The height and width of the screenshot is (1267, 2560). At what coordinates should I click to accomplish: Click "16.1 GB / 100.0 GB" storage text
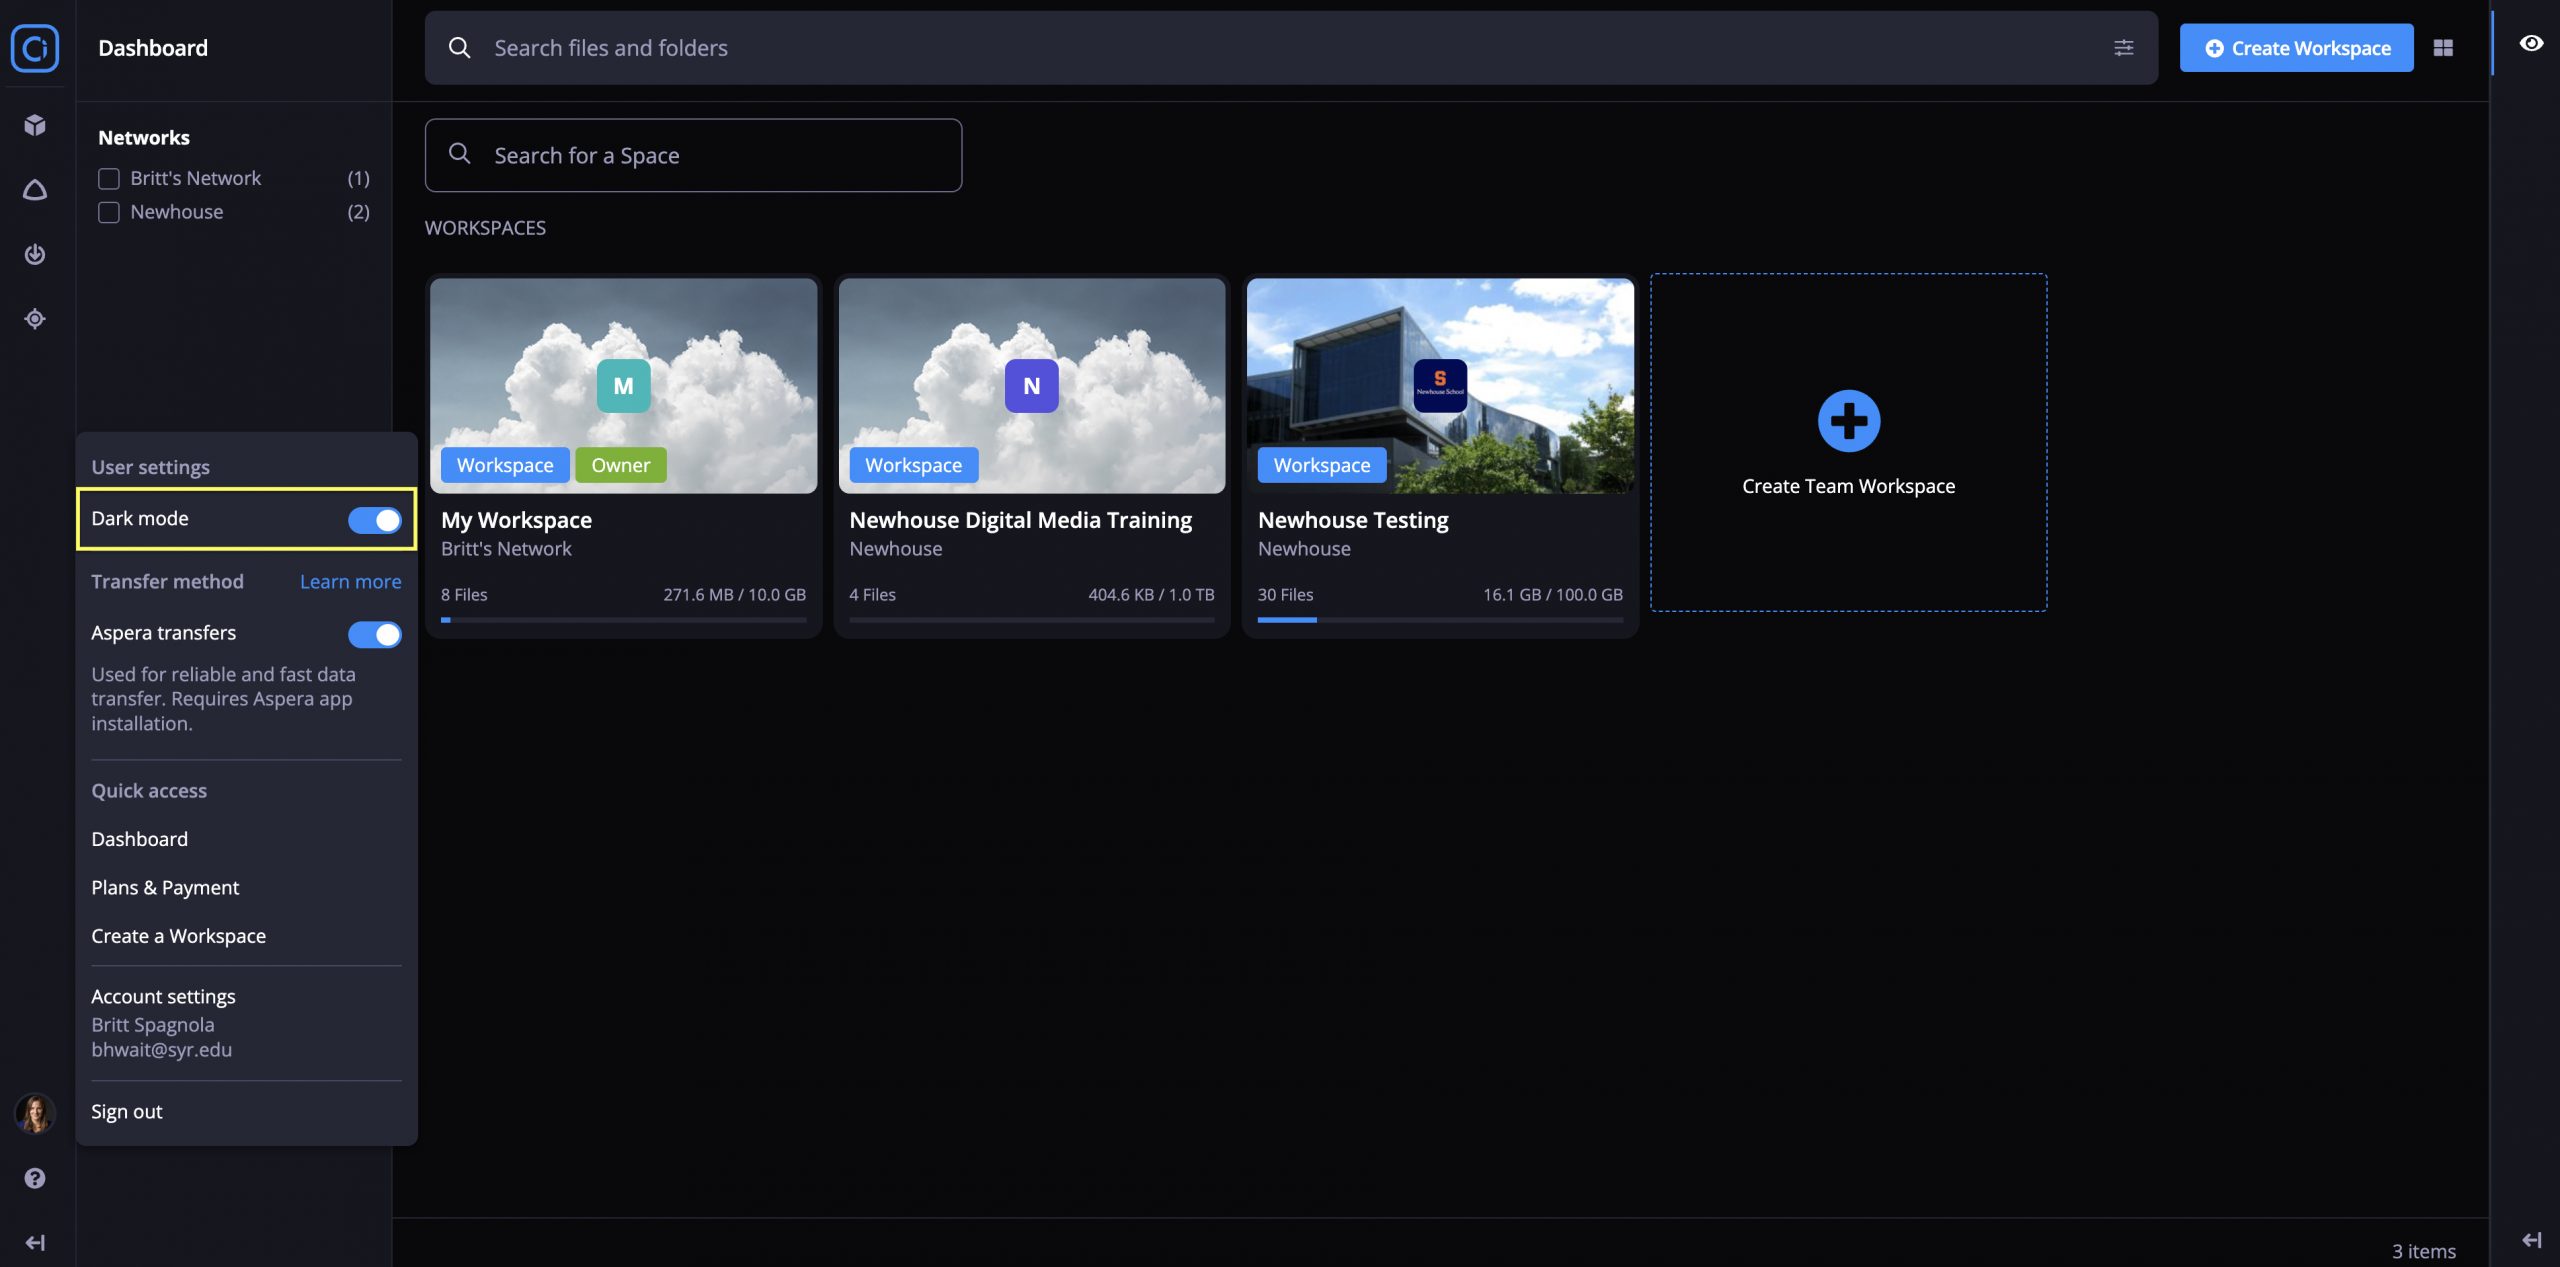tap(1552, 595)
